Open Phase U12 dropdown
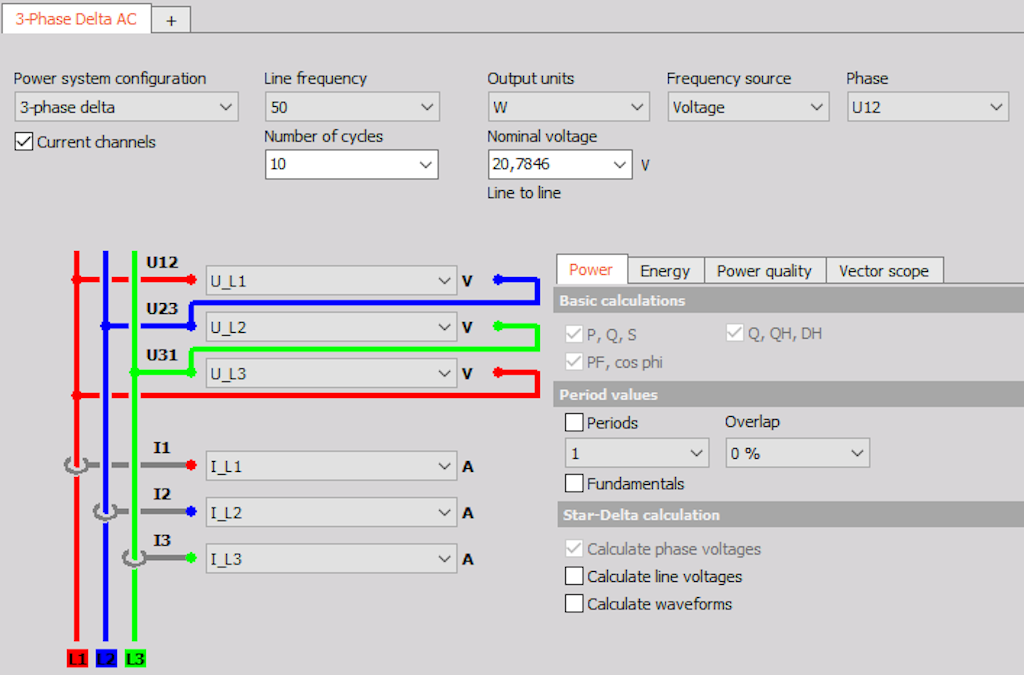 pyautogui.click(x=927, y=107)
